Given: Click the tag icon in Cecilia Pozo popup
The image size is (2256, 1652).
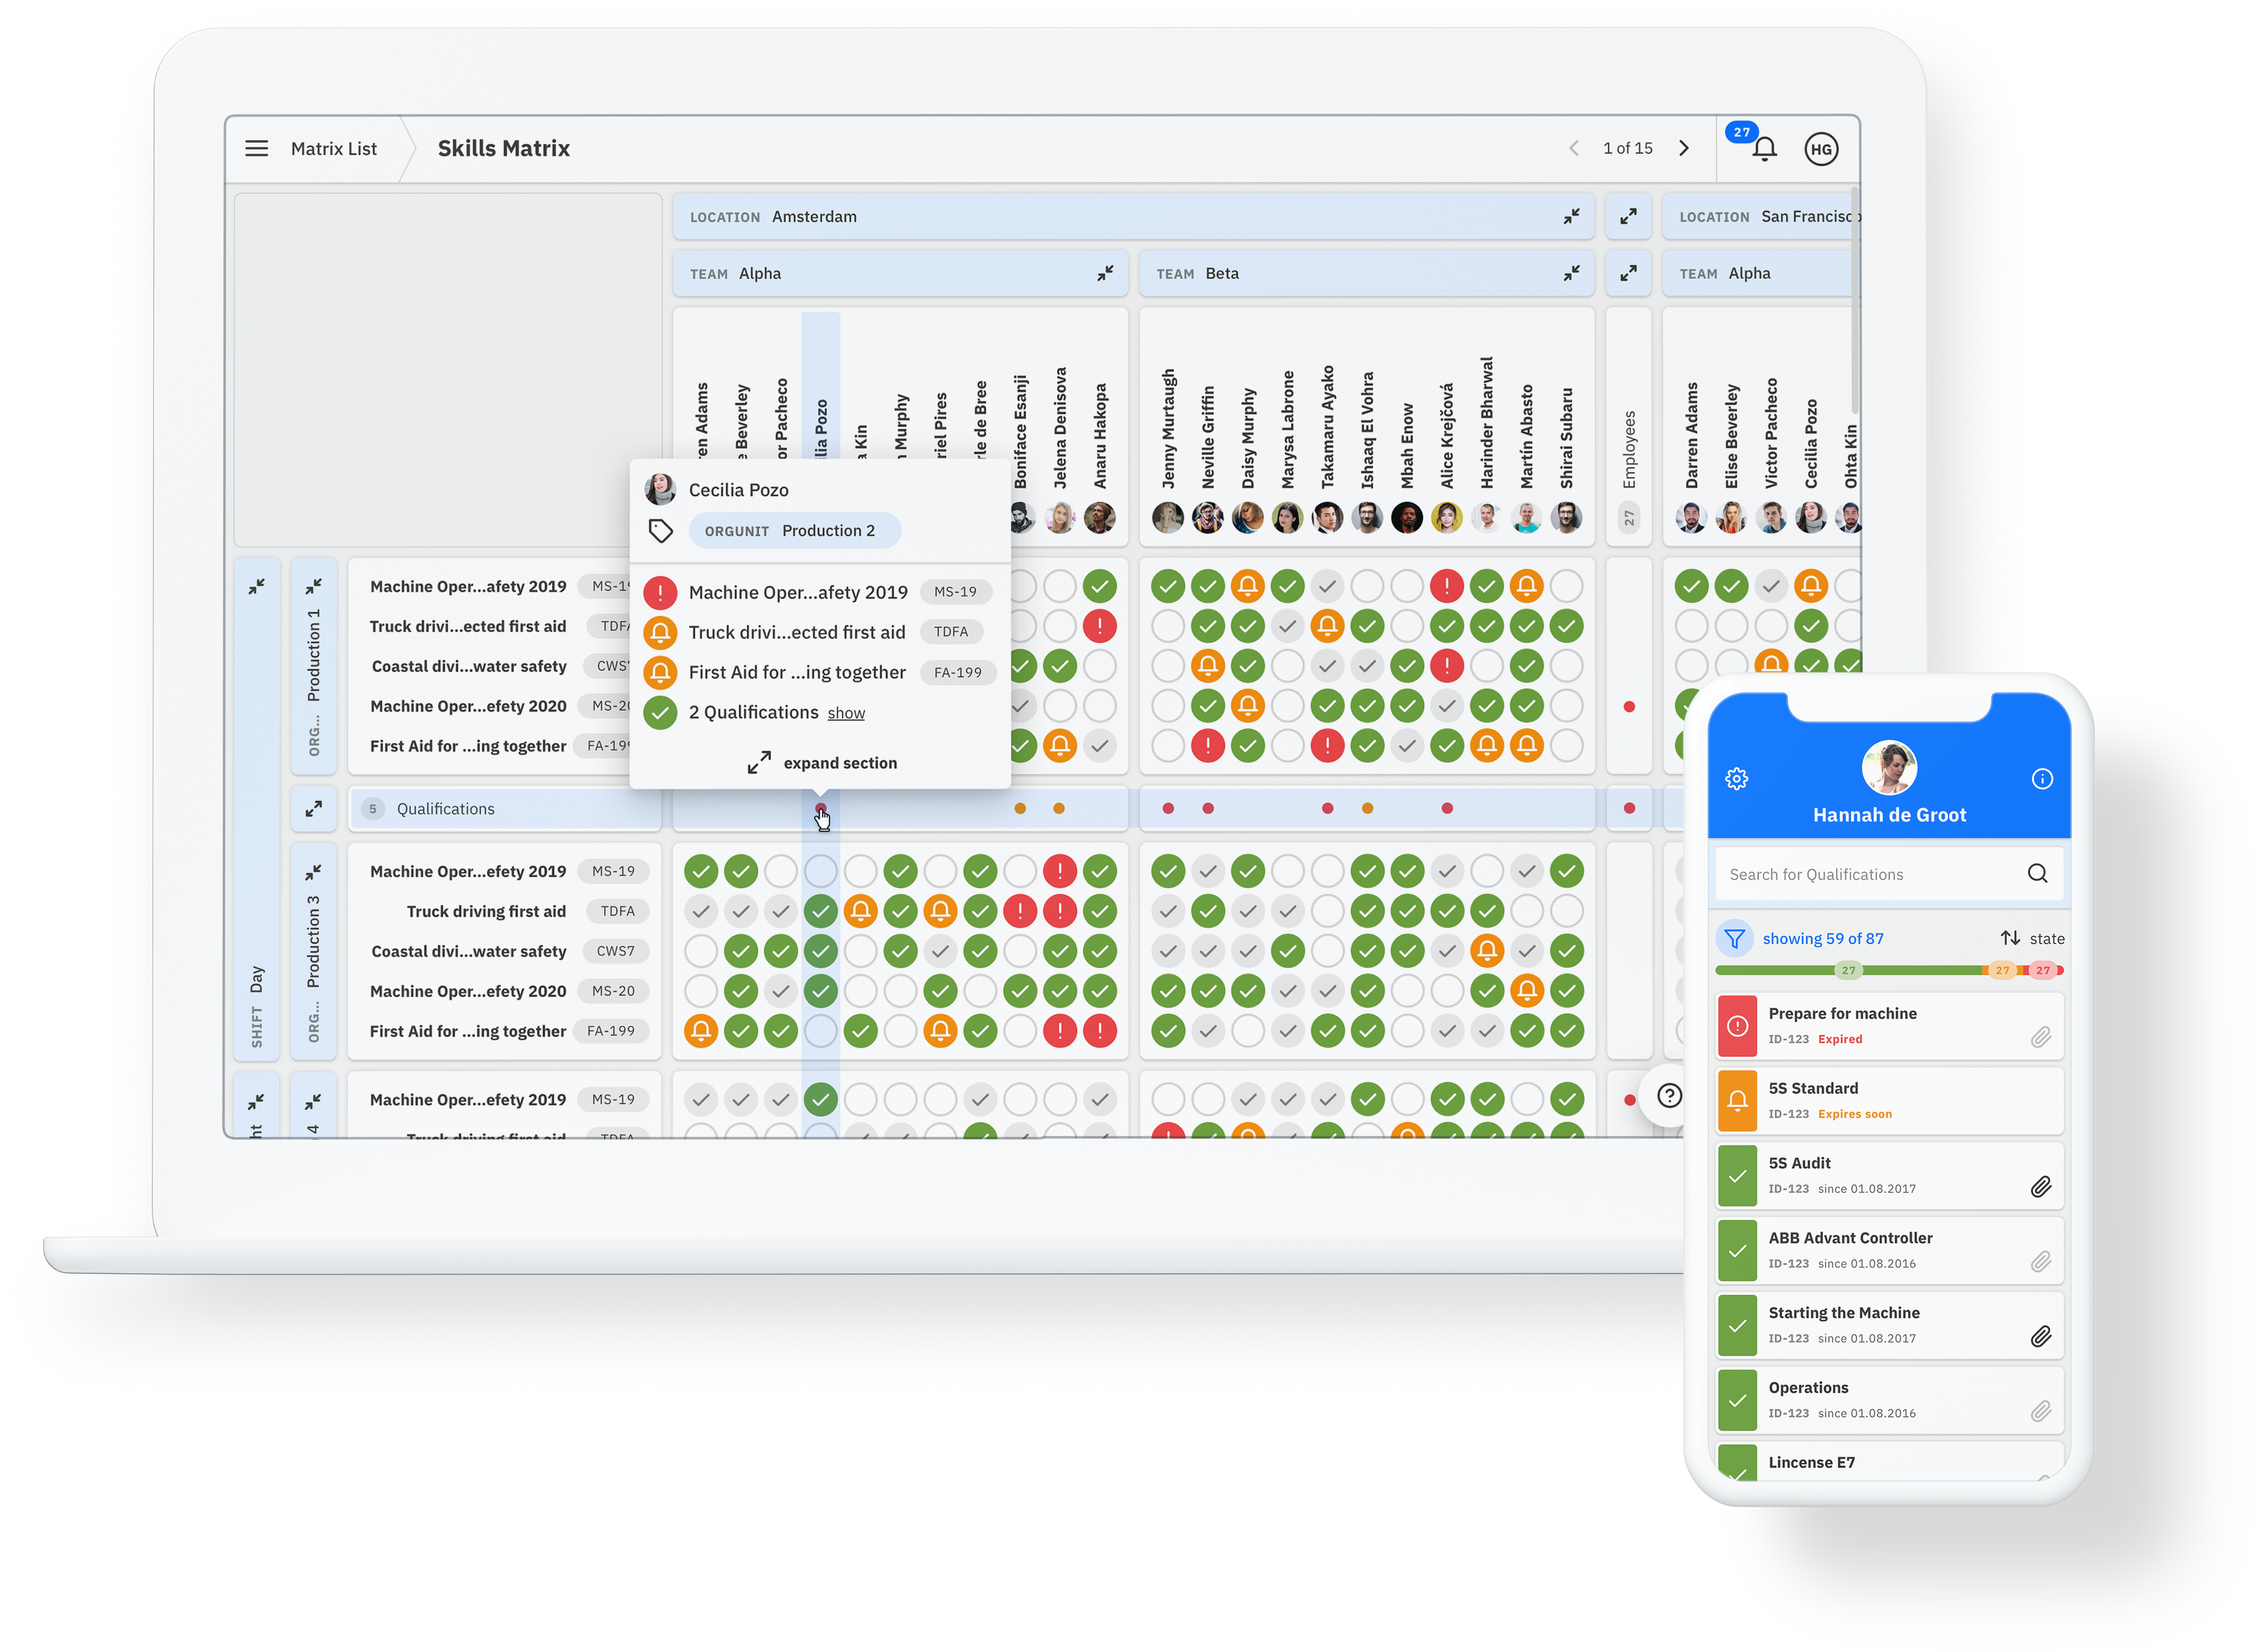Looking at the screenshot, I should (x=660, y=531).
